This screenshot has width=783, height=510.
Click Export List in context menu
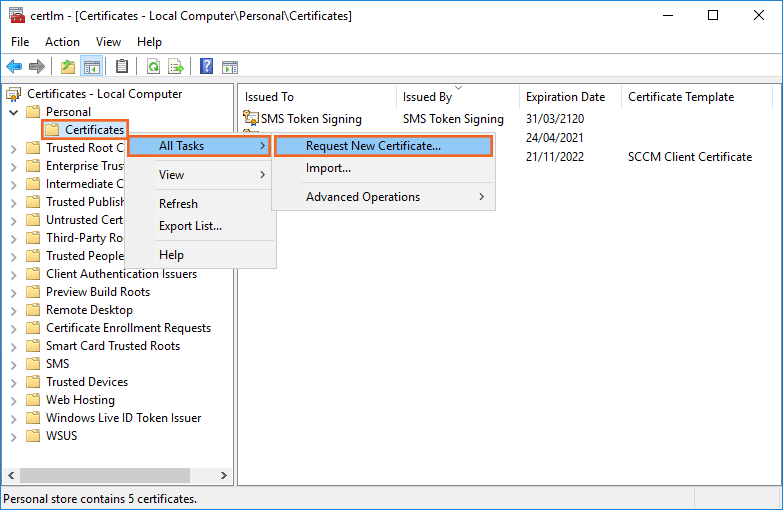tap(190, 226)
